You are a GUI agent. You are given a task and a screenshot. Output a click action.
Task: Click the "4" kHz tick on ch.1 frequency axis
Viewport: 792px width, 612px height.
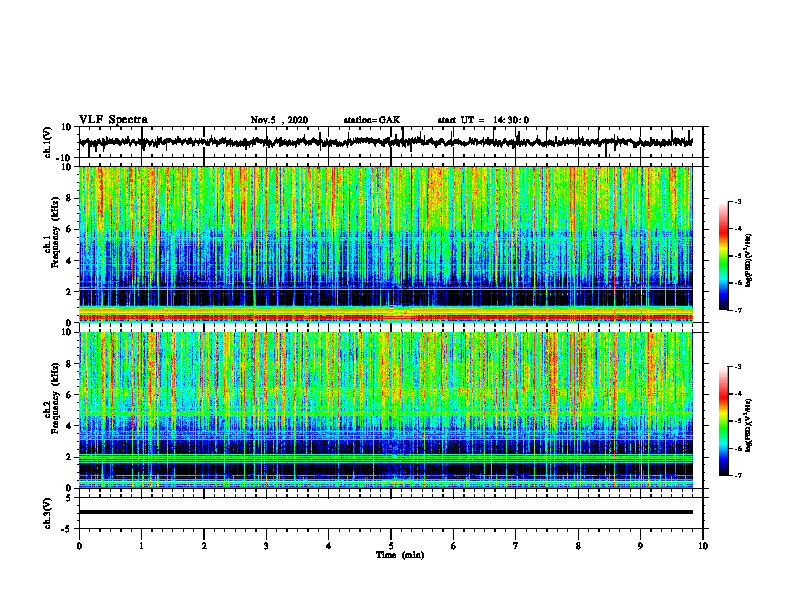pos(69,261)
